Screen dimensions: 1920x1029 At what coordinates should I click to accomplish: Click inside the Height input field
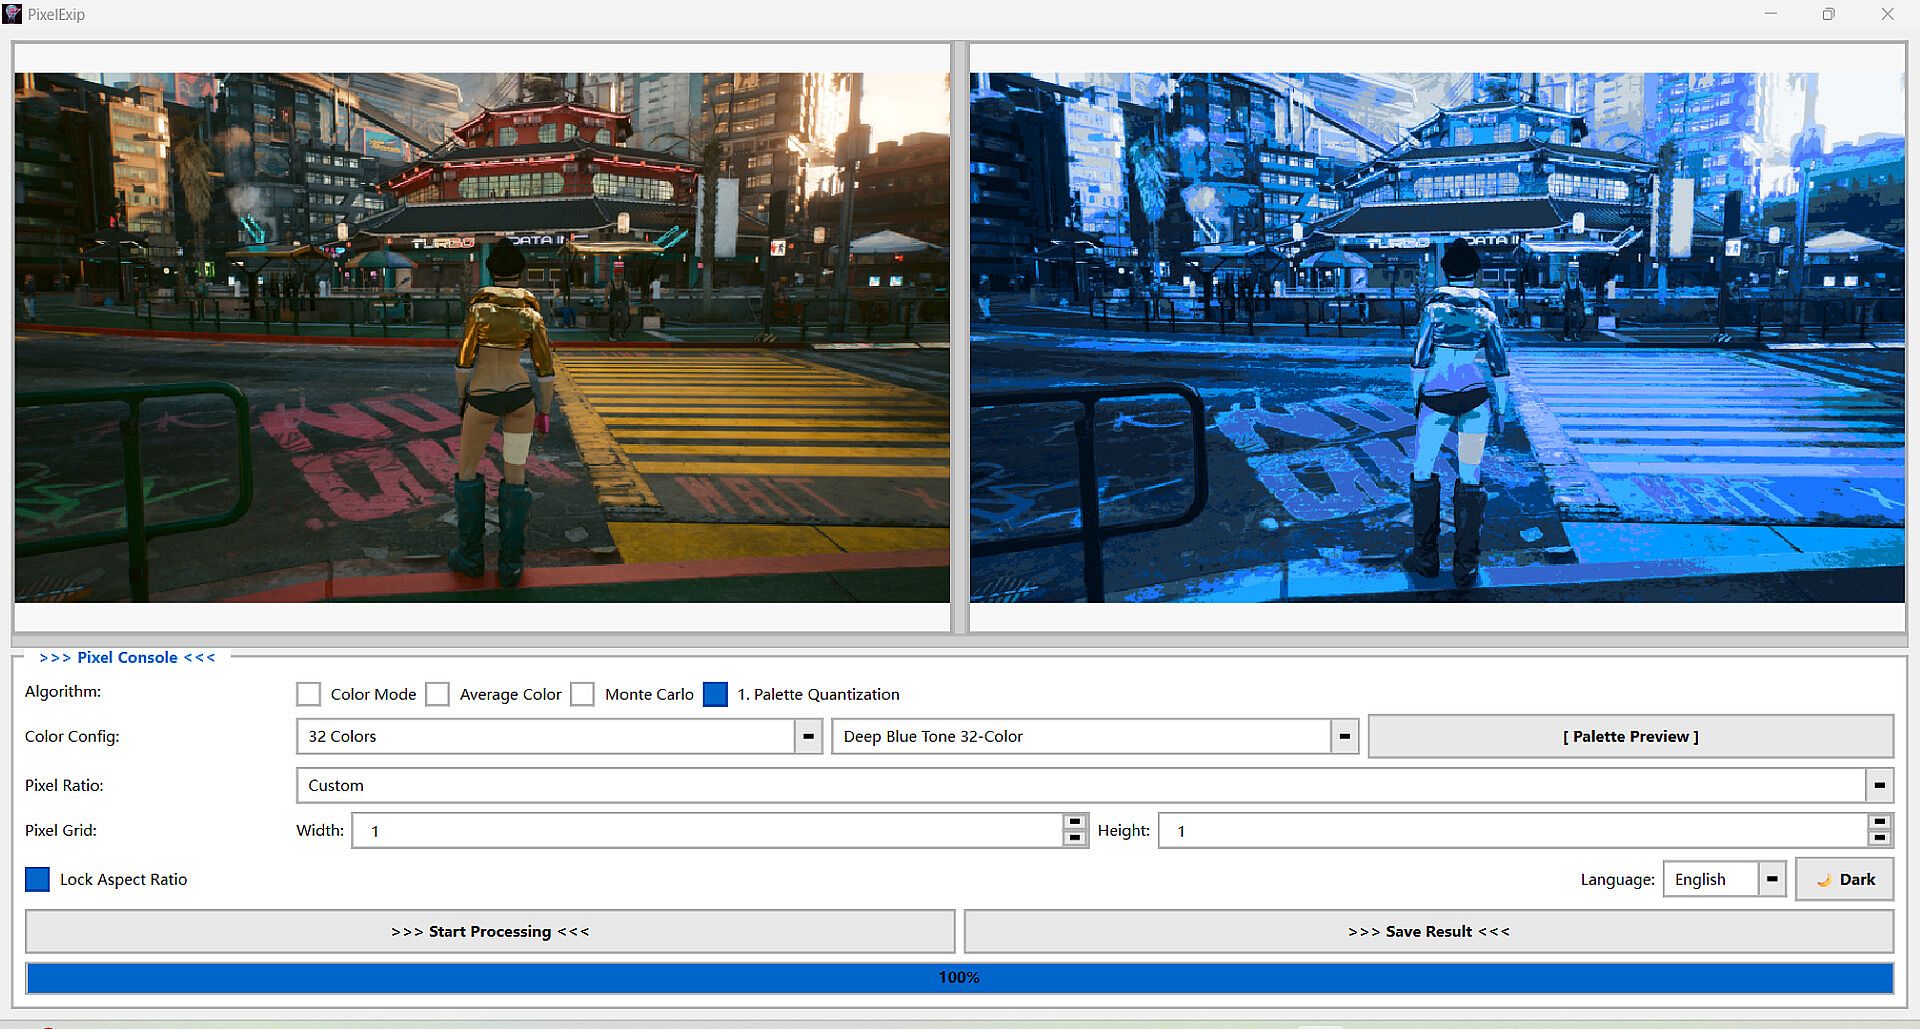(1510, 831)
